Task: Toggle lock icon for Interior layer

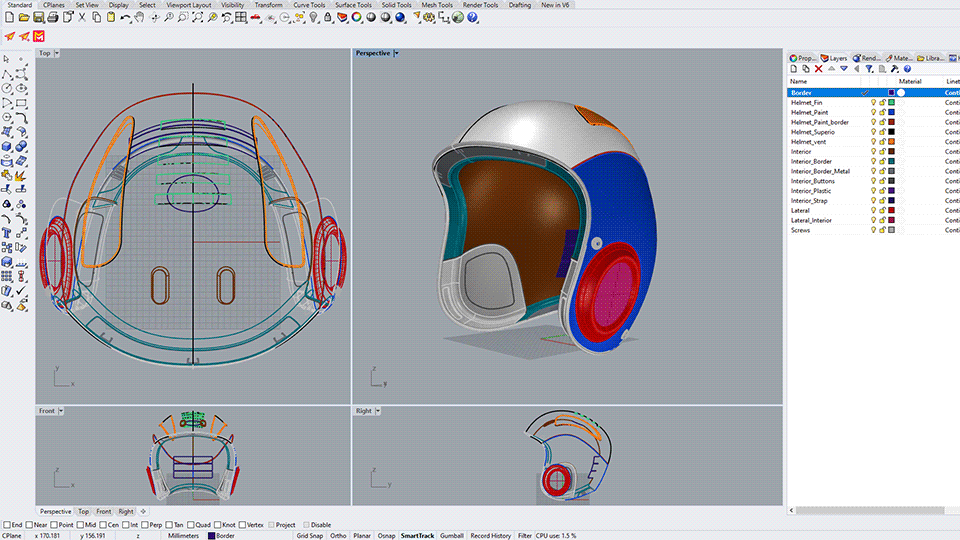Action: (x=882, y=152)
